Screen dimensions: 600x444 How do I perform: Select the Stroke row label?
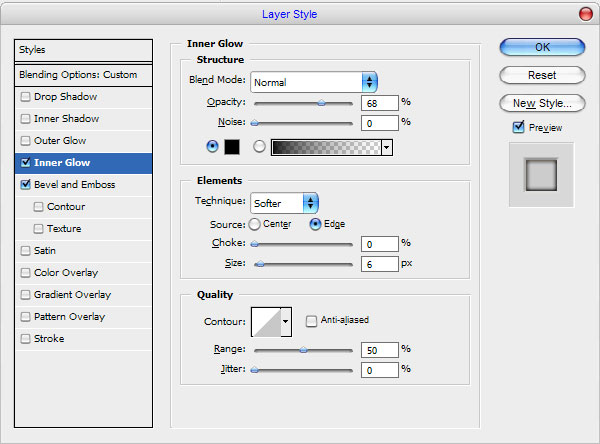pyautogui.click(x=49, y=339)
